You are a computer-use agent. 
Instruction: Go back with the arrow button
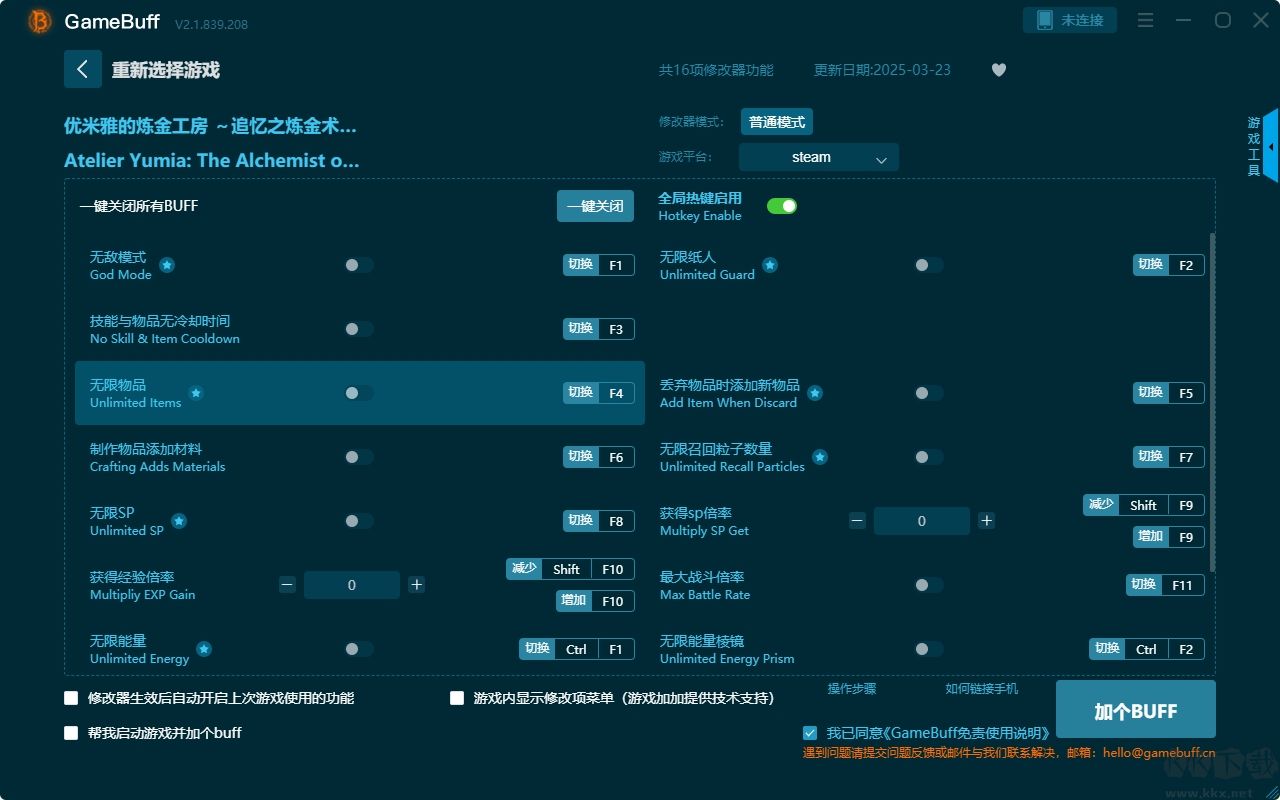click(83, 69)
